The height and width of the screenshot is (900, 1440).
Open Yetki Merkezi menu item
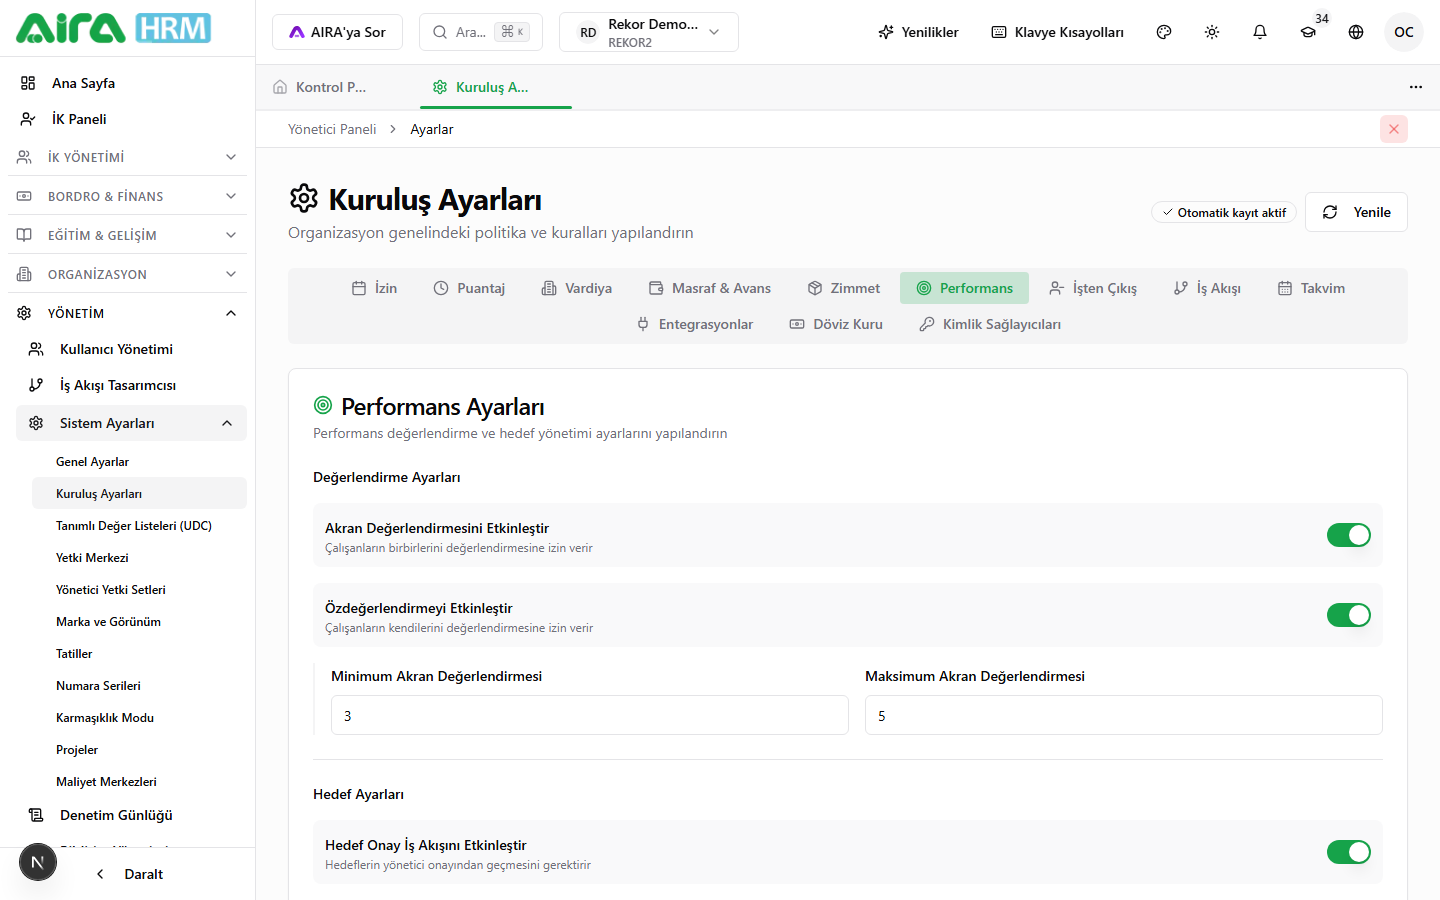click(139, 558)
